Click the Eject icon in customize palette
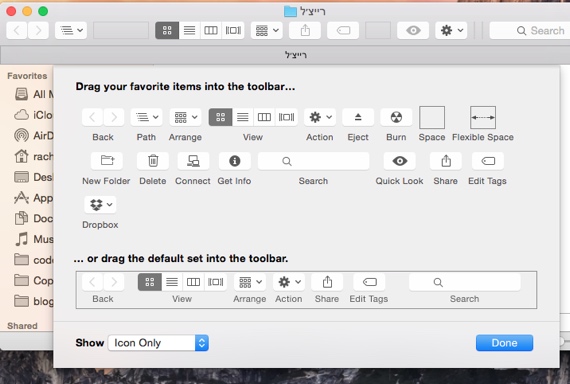The image size is (570, 384). coord(358,117)
